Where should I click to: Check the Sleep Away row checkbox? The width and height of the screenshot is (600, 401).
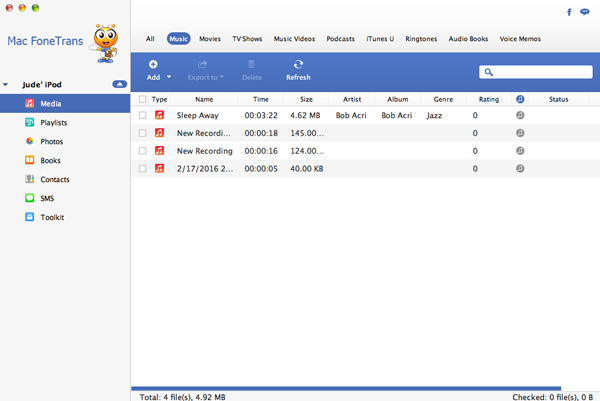[x=142, y=115]
